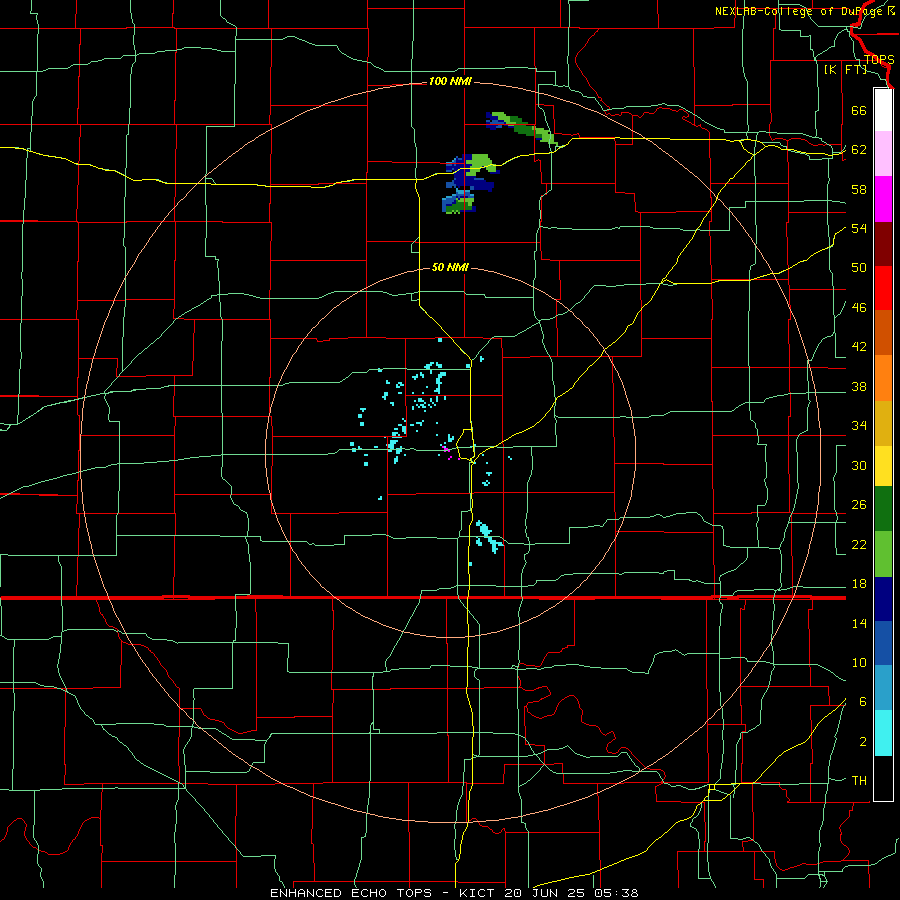Screen dimensions: 900x900
Task: Select the magenta legend swatch
Action: tap(883, 199)
